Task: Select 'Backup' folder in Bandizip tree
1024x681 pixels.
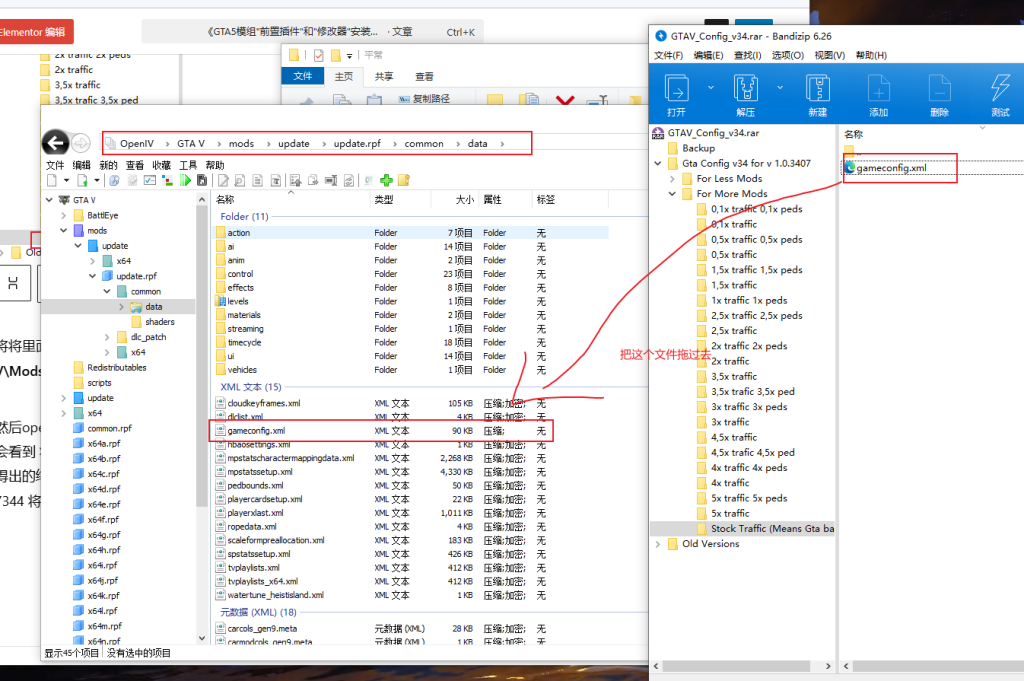Action: coord(698,148)
